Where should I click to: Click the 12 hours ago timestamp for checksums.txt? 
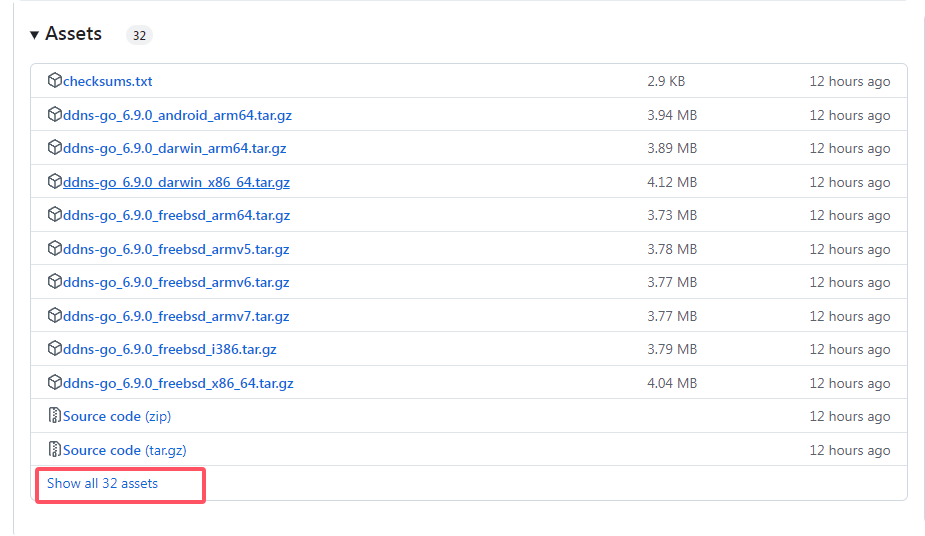849,81
